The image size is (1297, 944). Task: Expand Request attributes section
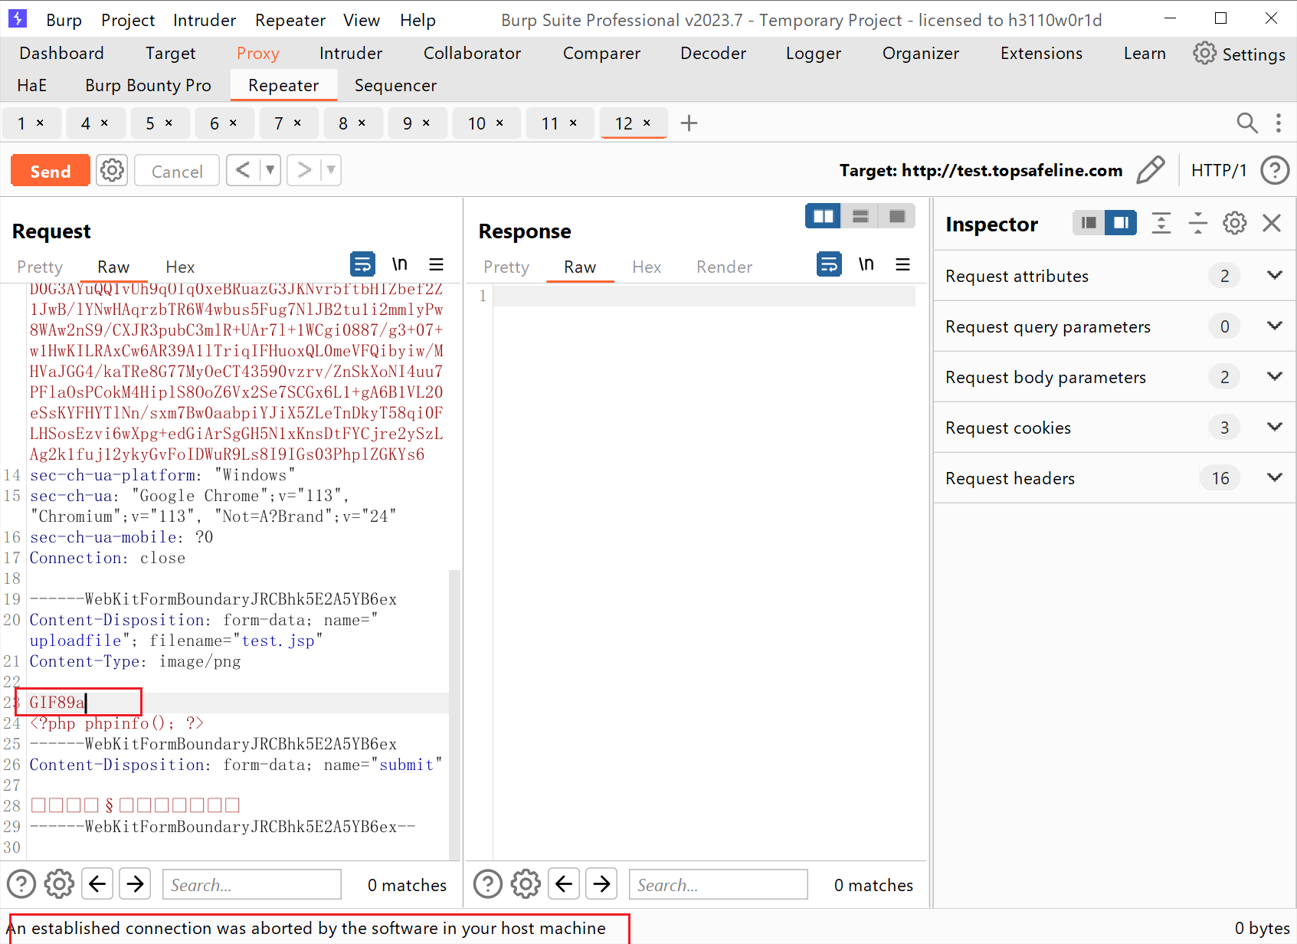1274,276
